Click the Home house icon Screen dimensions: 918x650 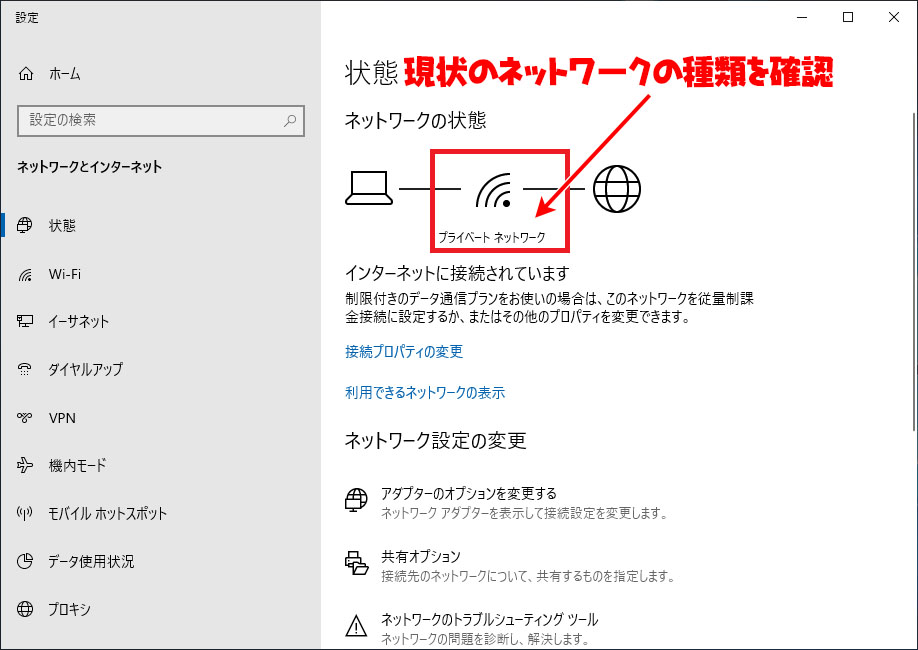26,74
